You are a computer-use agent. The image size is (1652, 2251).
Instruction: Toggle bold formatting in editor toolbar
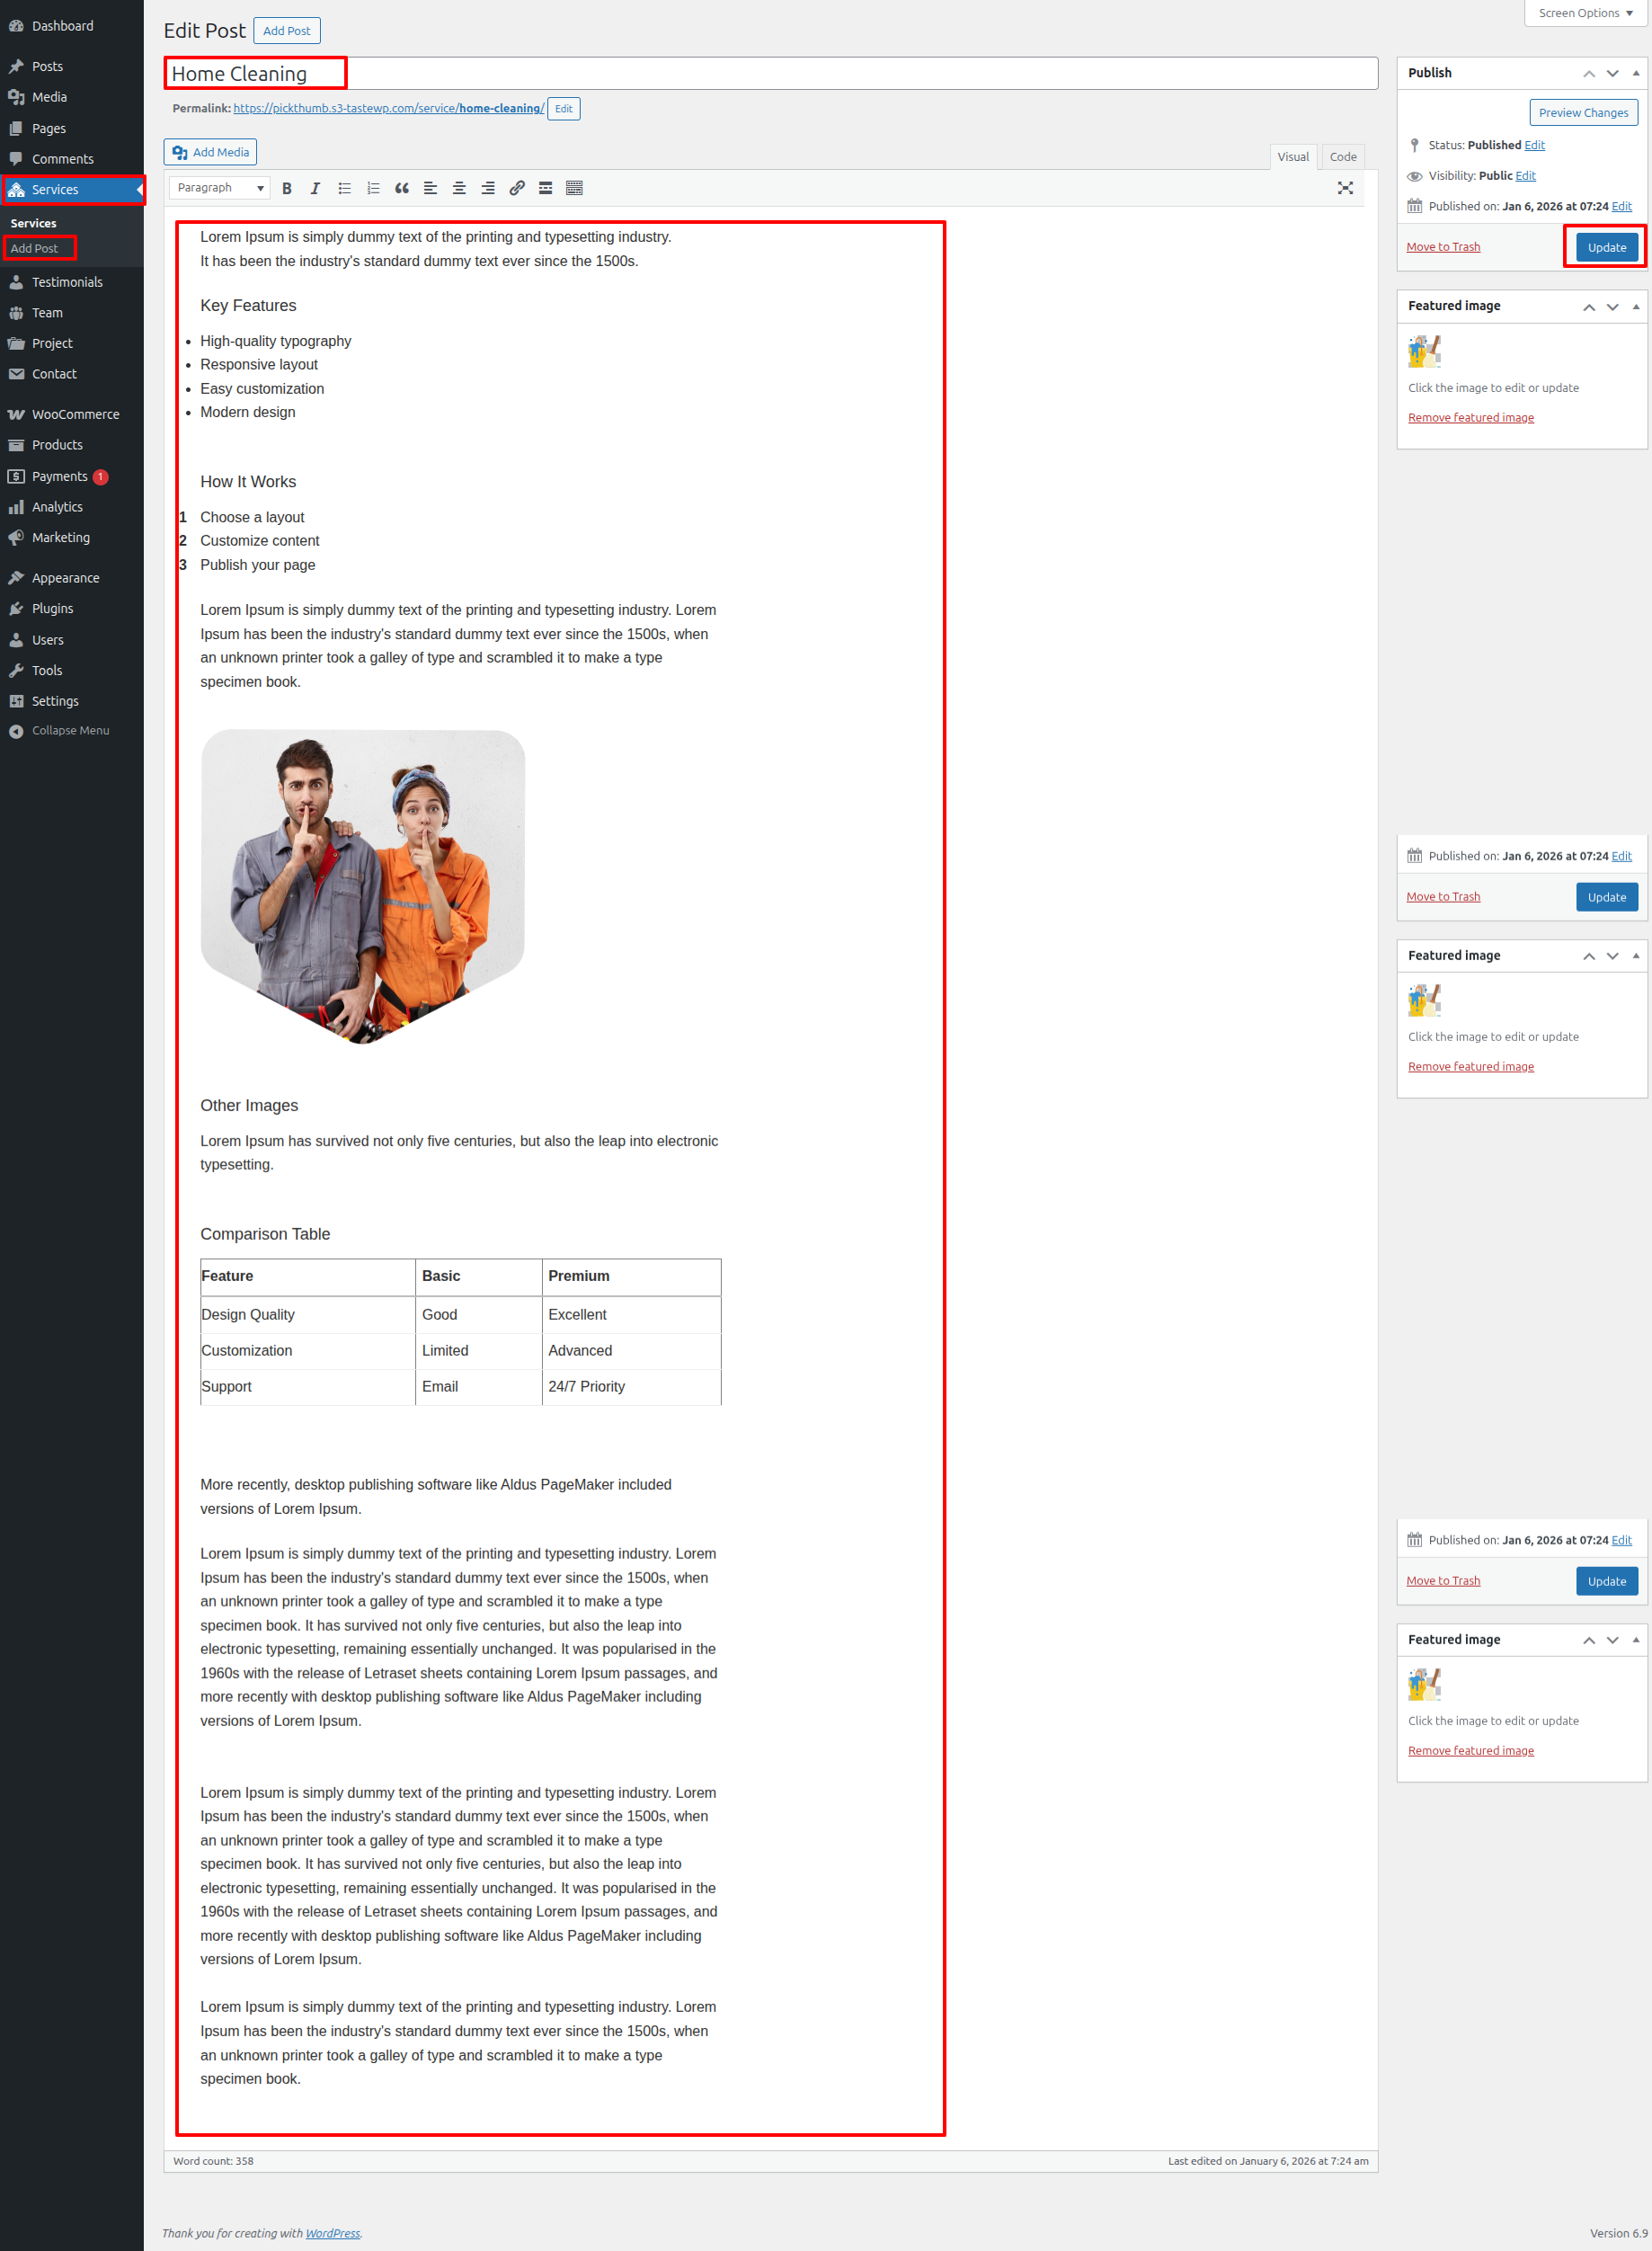[x=287, y=188]
